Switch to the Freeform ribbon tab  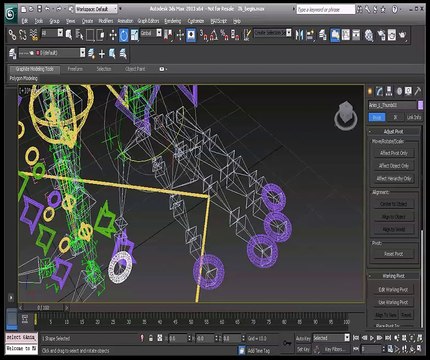tap(75, 69)
